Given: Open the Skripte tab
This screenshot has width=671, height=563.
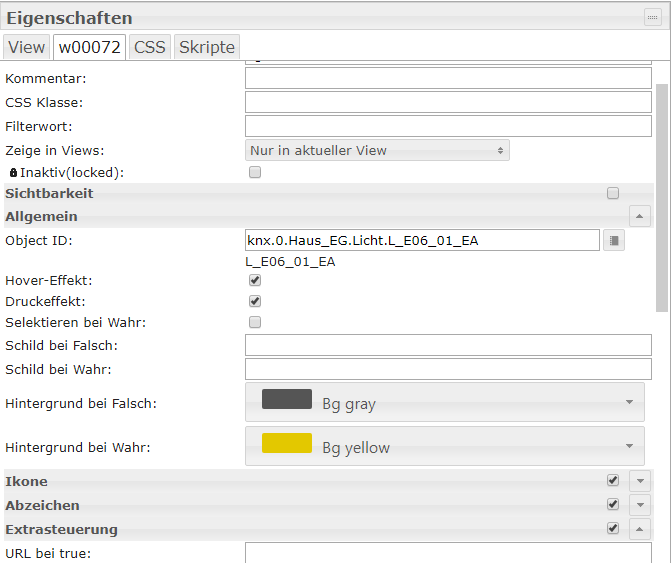Looking at the screenshot, I should click(x=207, y=47).
